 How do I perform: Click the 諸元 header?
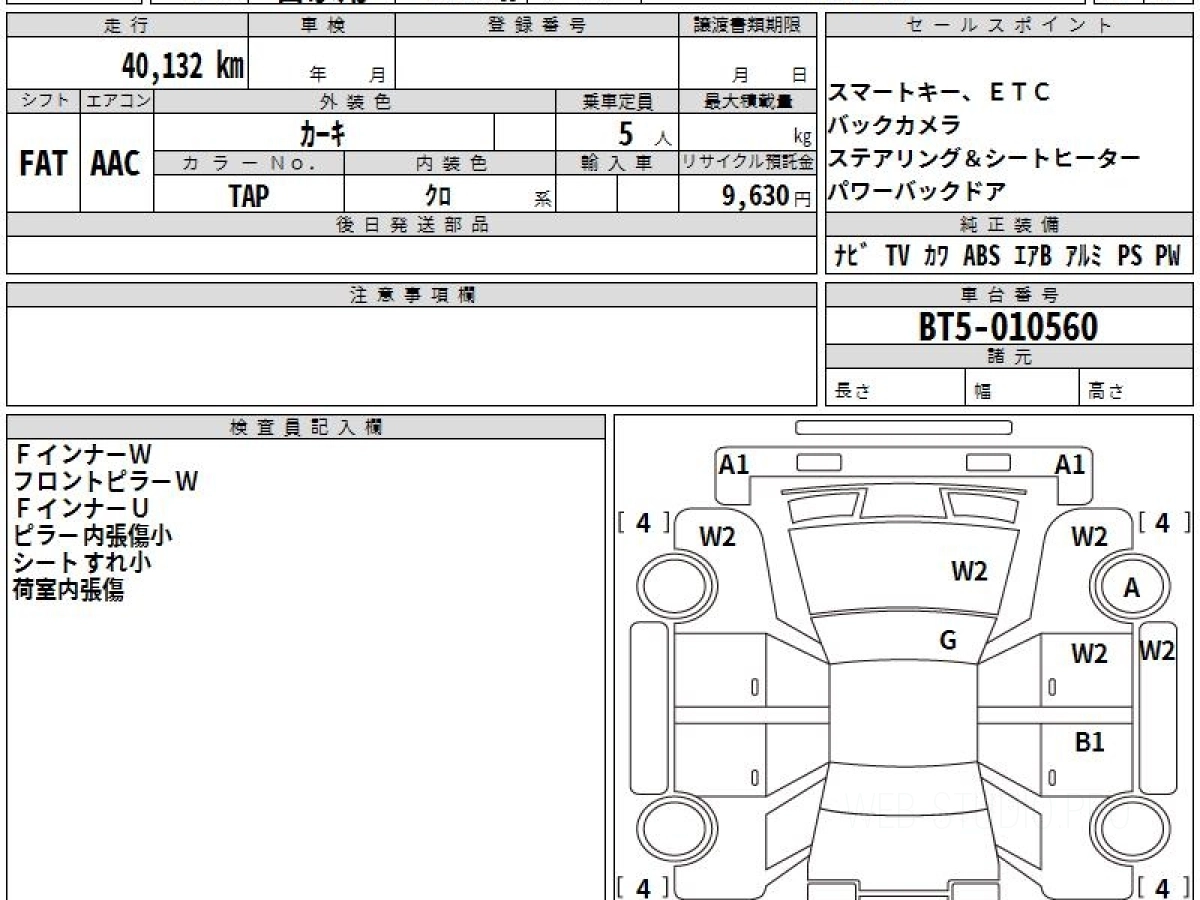tap(1009, 357)
